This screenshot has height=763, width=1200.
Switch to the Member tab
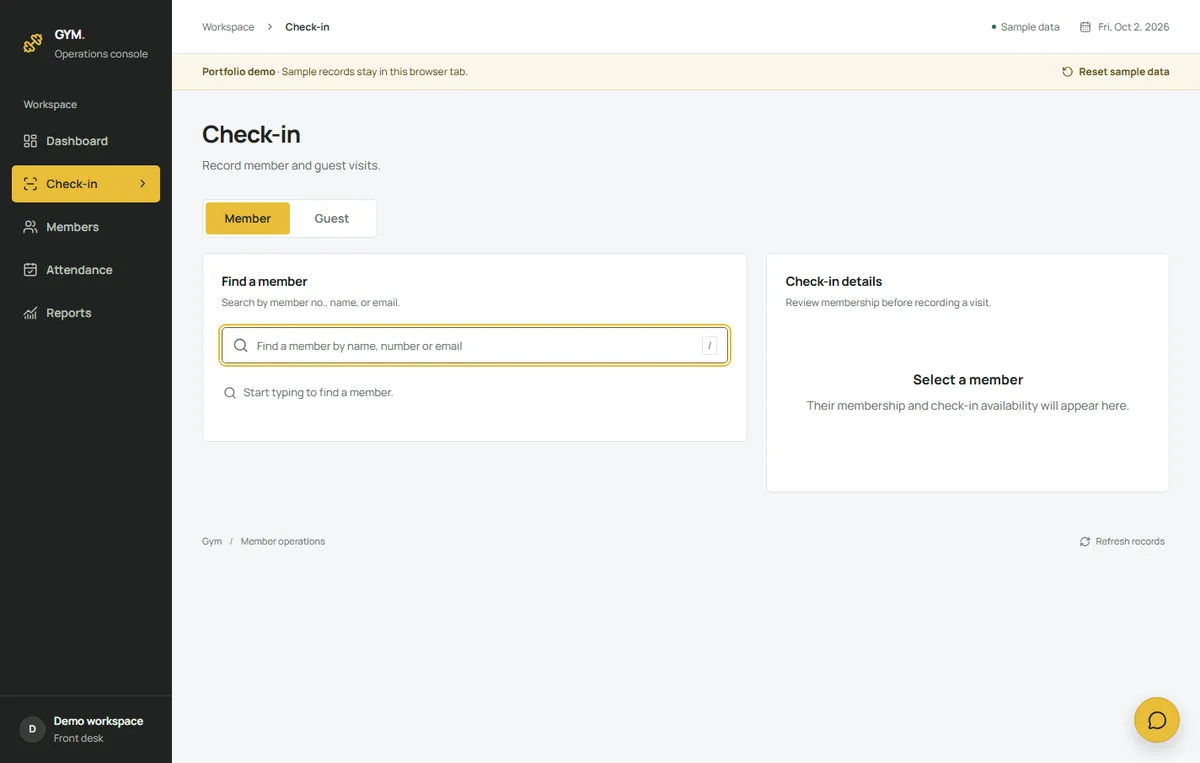point(248,219)
